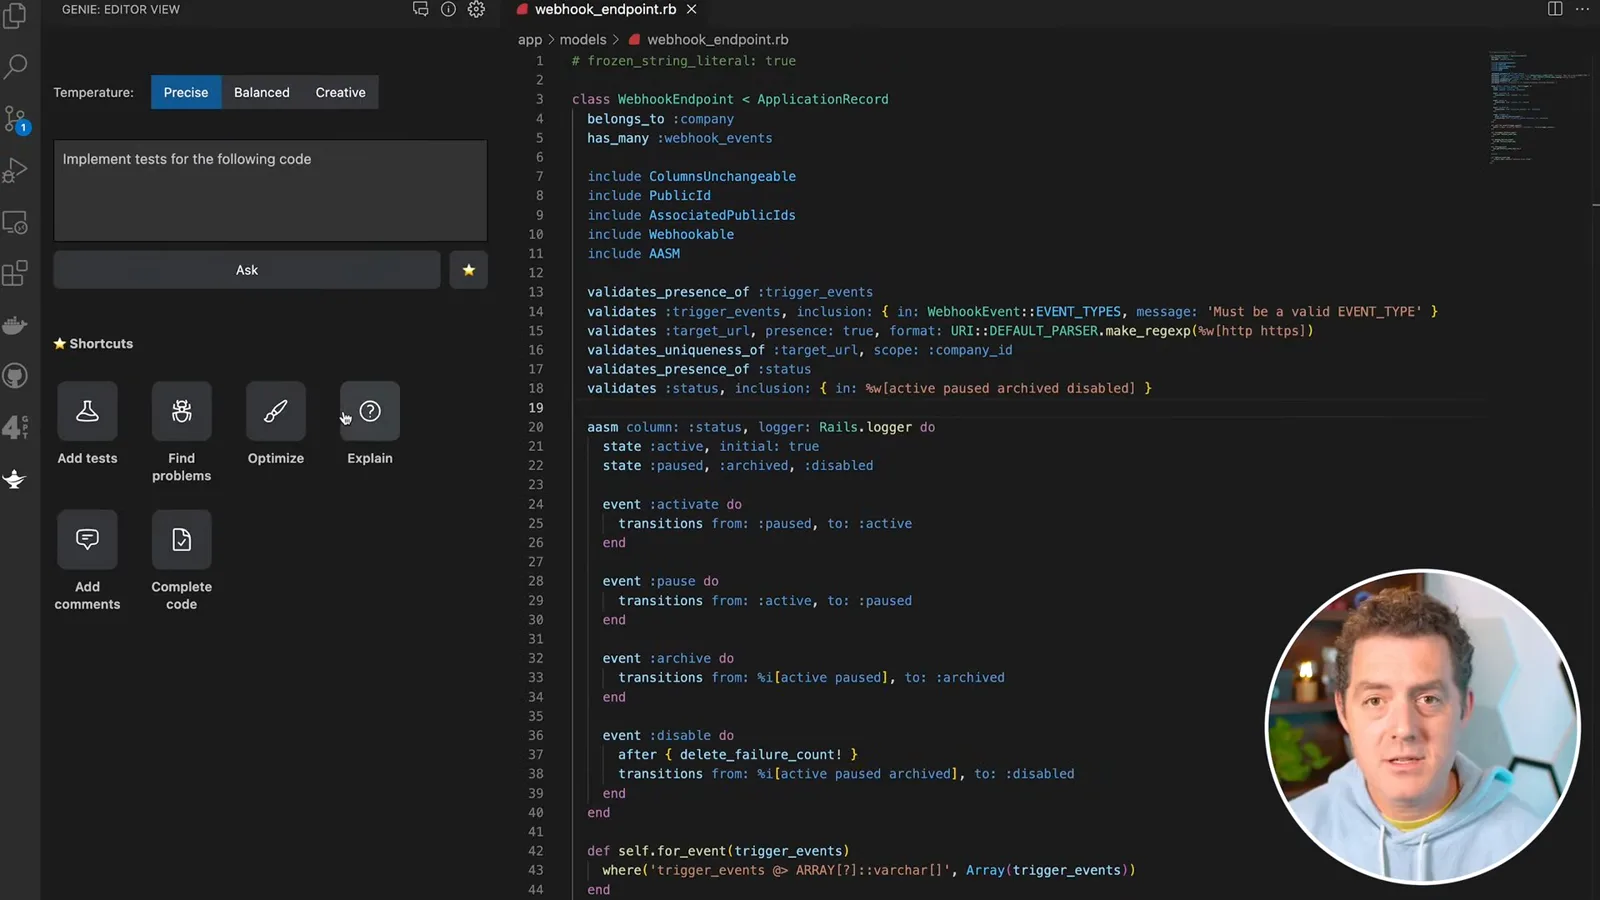
Task: Select 'app' in the breadcrumb path
Action: click(x=530, y=40)
